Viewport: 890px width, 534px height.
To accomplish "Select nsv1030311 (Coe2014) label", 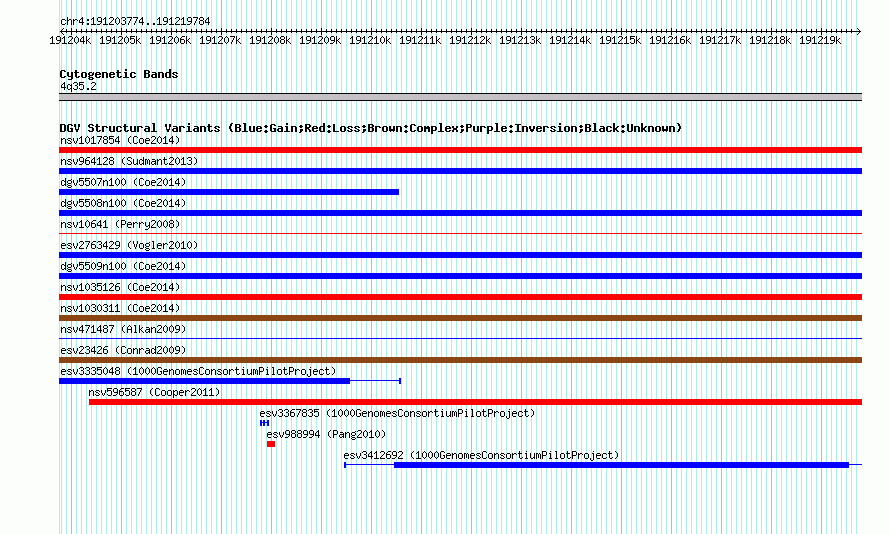I will pos(120,308).
